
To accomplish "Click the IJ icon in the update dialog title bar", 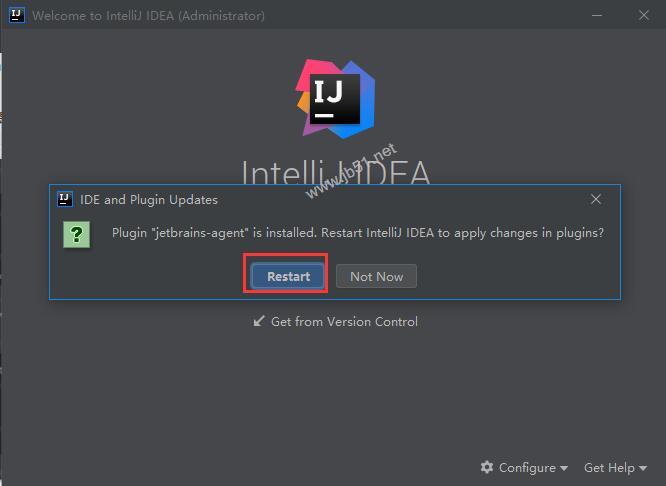I will pos(65,199).
